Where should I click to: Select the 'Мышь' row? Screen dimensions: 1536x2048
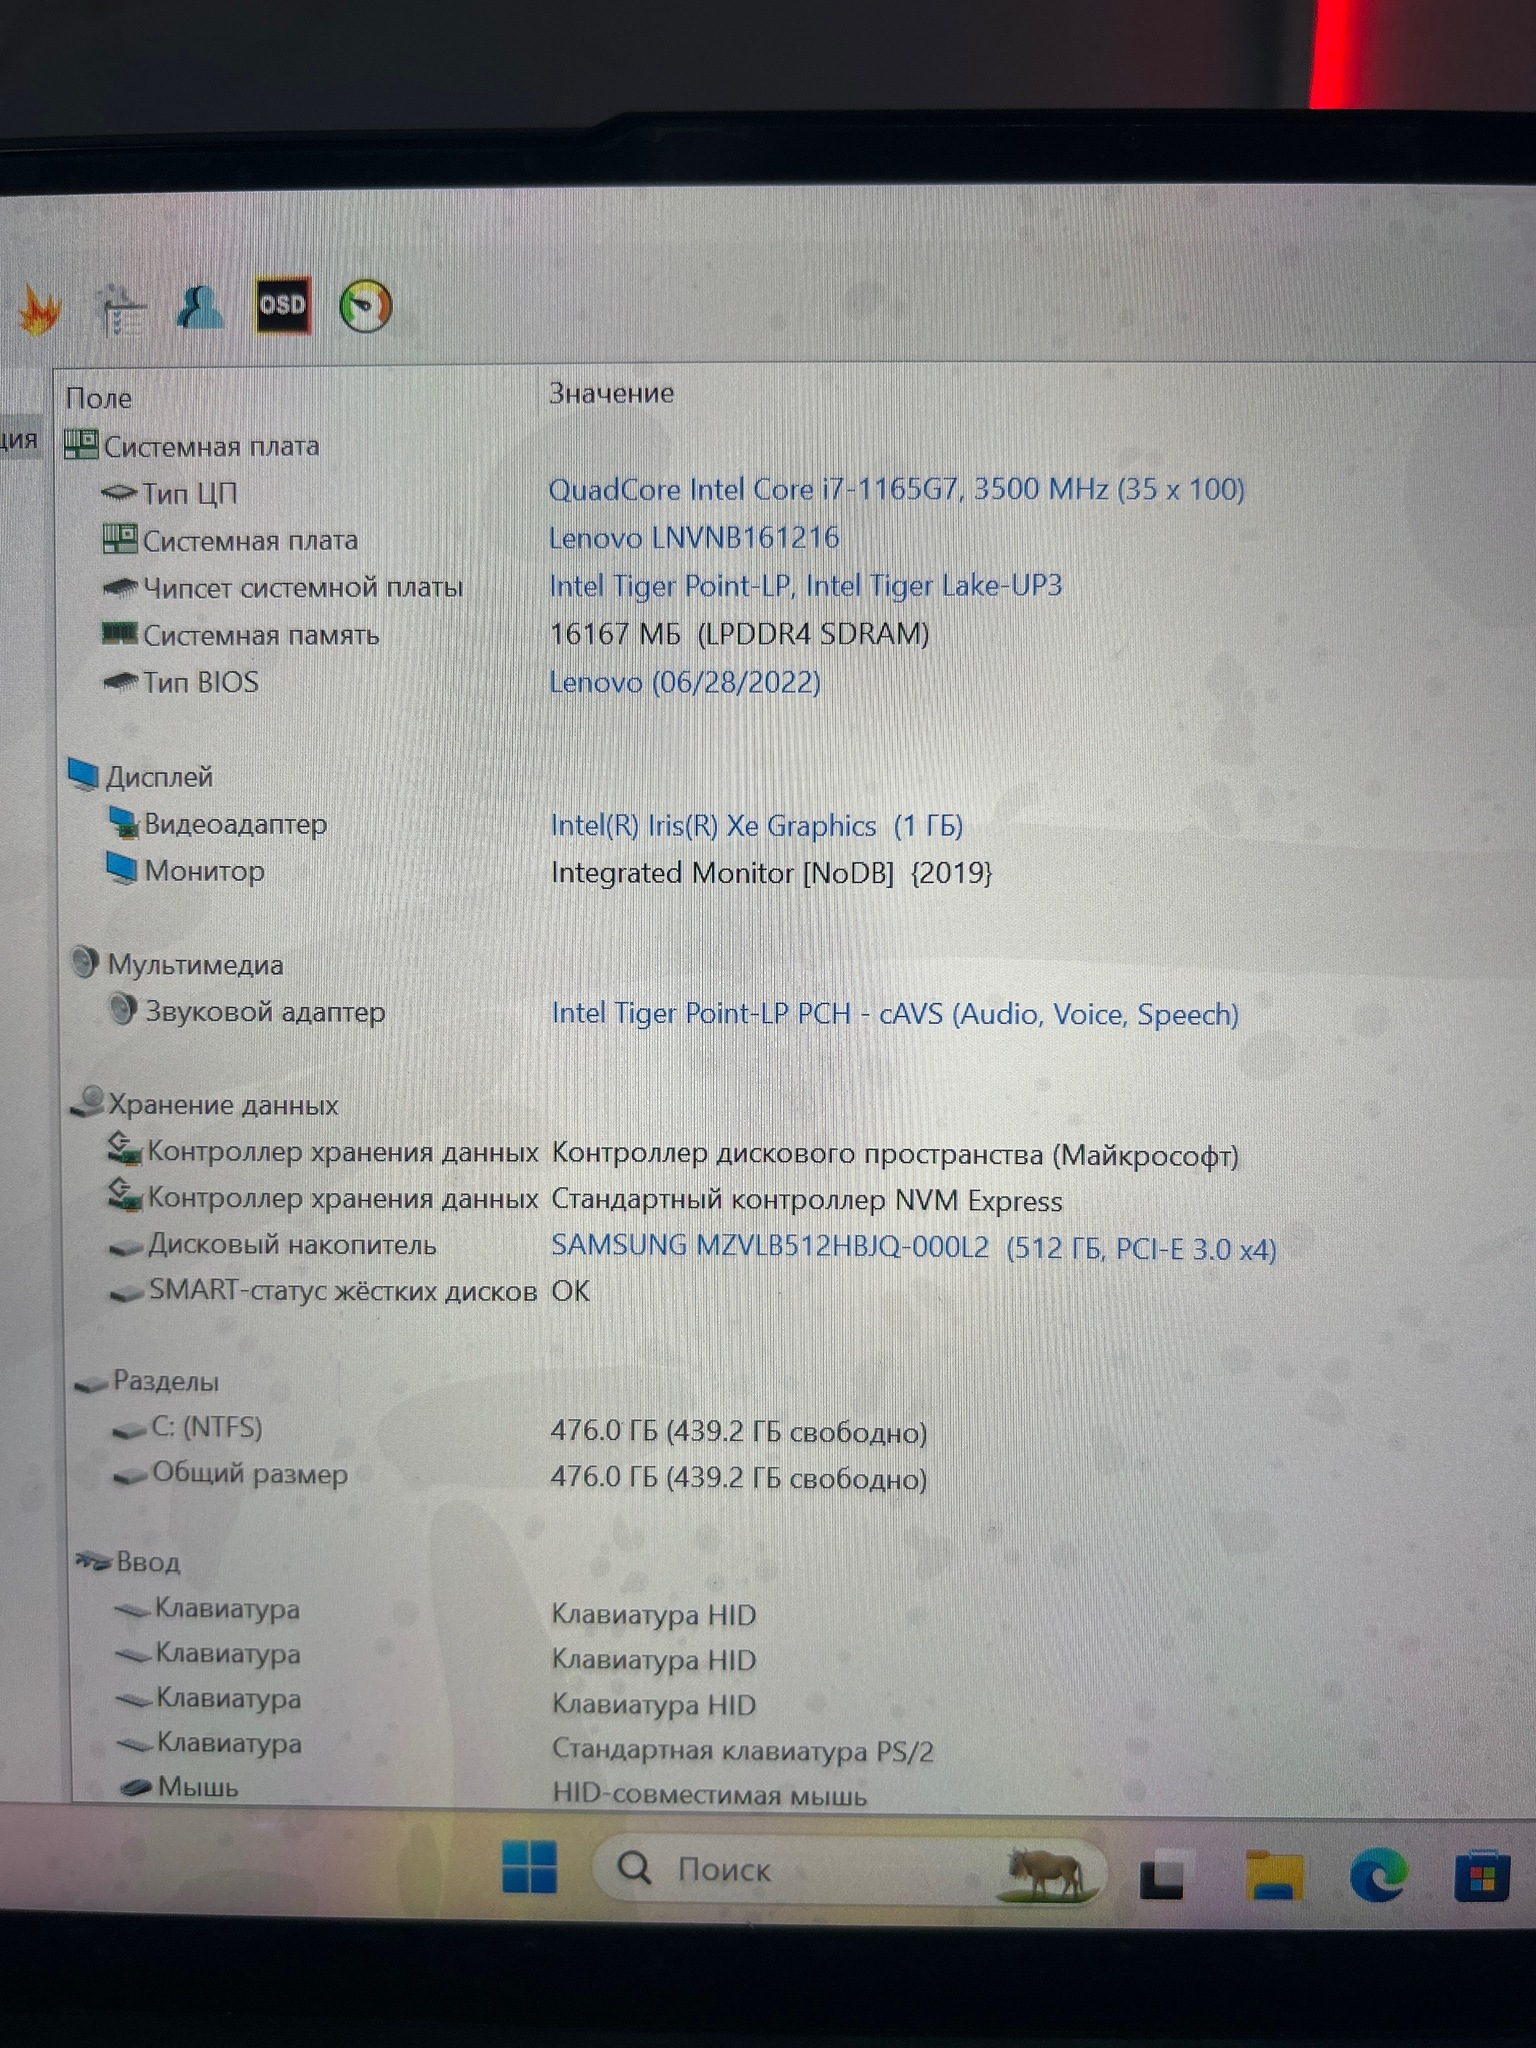click(x=179, y=1786)
